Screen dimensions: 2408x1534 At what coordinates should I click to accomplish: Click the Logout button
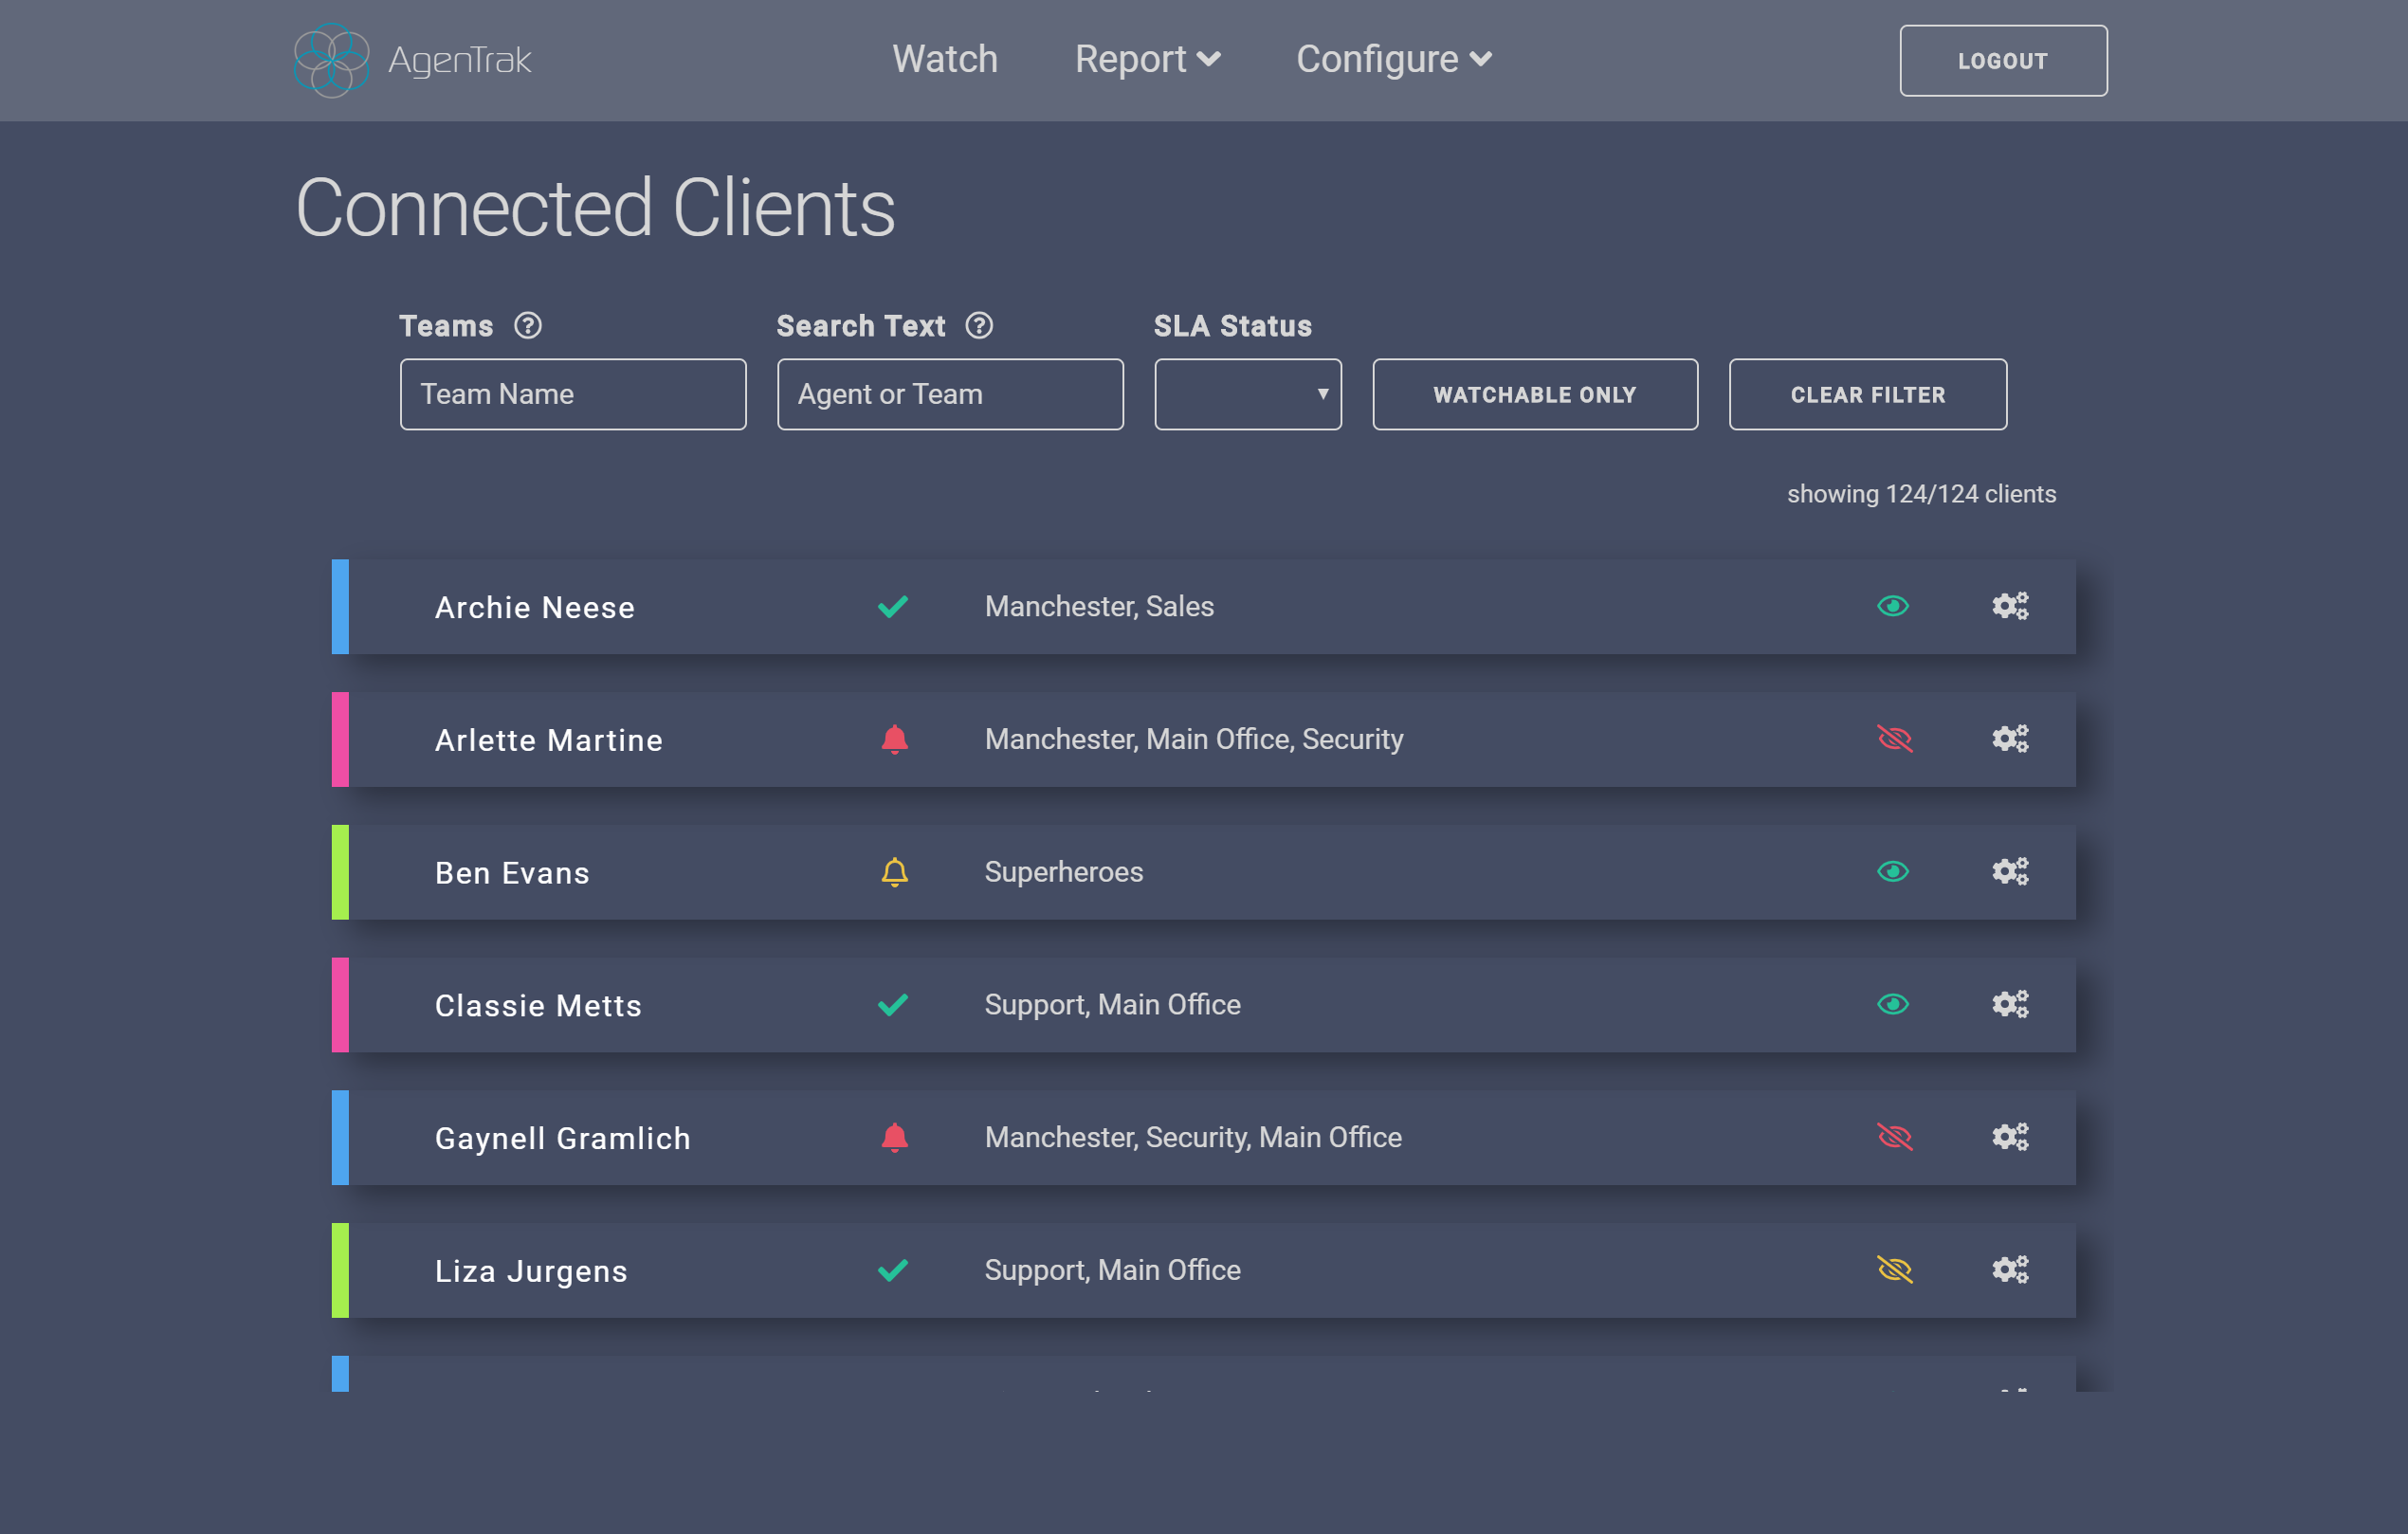[2002, 61]
